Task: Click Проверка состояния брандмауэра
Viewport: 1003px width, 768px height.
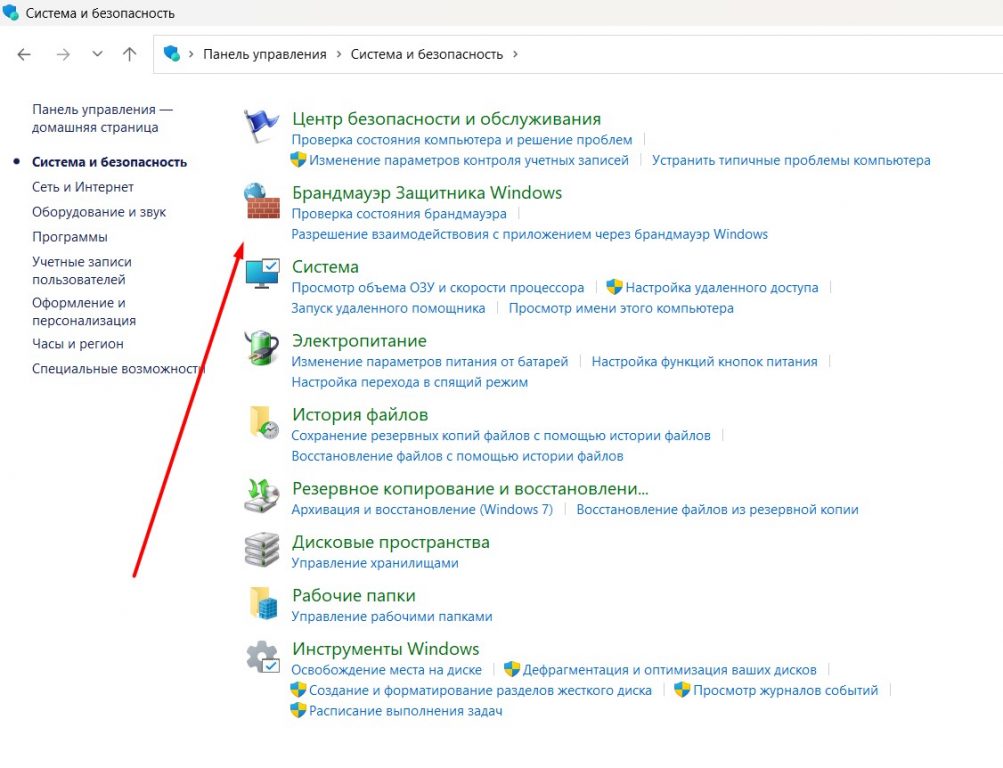Action: pos(399,214)
